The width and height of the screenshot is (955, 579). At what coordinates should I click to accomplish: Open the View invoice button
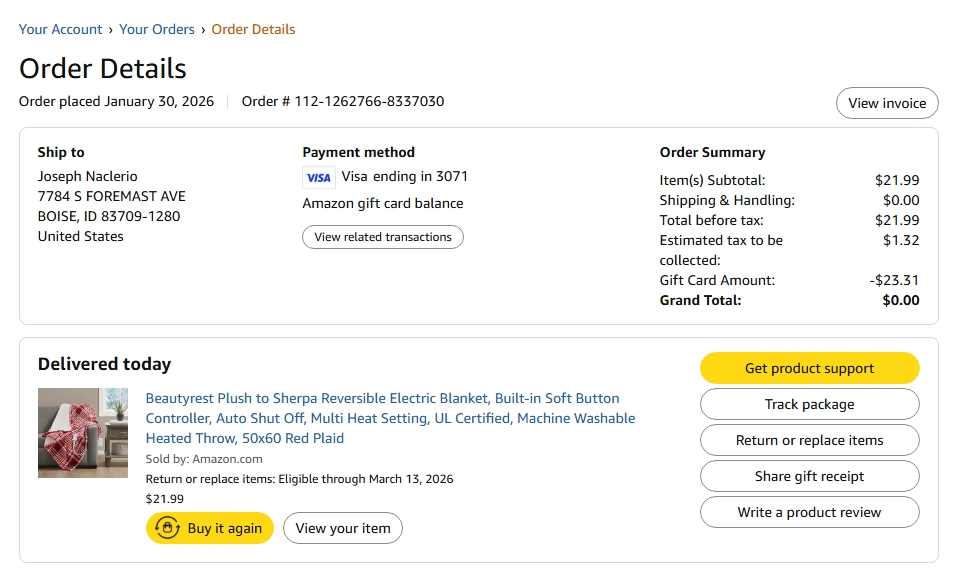[887, 103]
